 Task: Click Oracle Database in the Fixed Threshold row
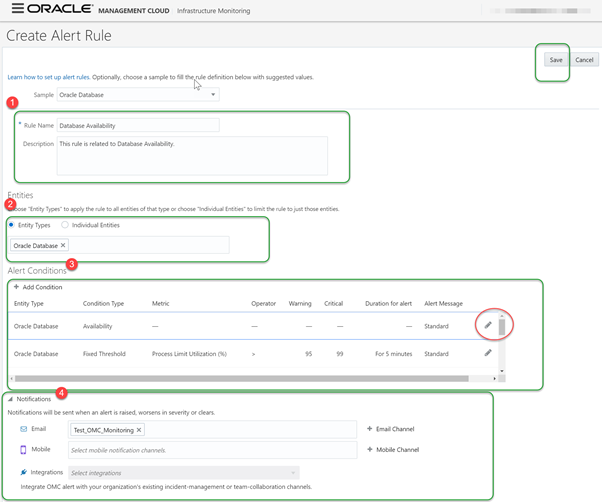coord(36,353)
